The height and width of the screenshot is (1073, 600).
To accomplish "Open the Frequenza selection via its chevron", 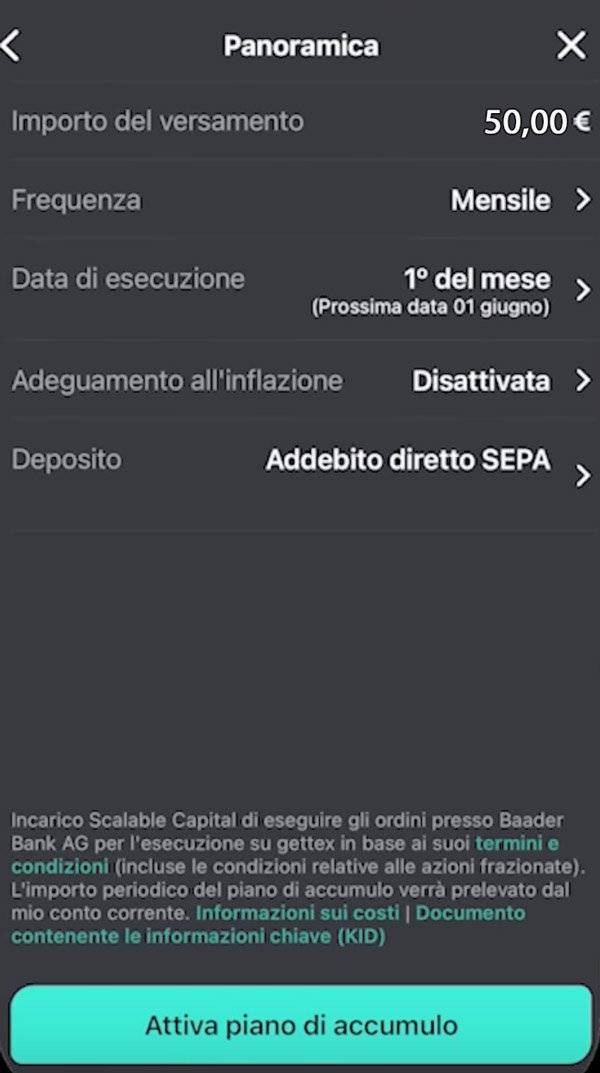I will pos(583,200).
